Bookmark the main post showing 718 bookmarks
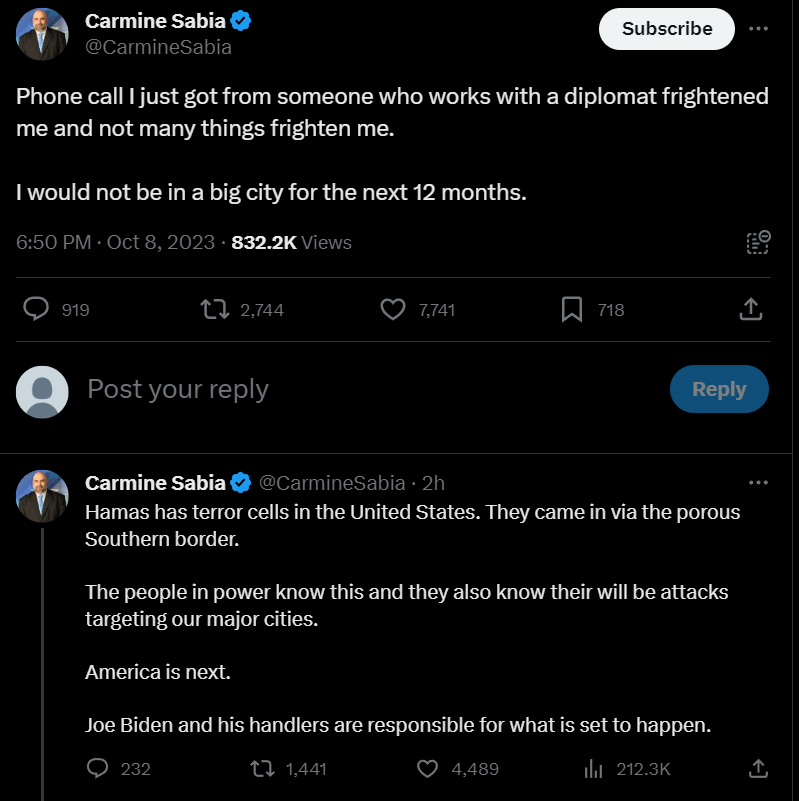 [x=572, y=309]
